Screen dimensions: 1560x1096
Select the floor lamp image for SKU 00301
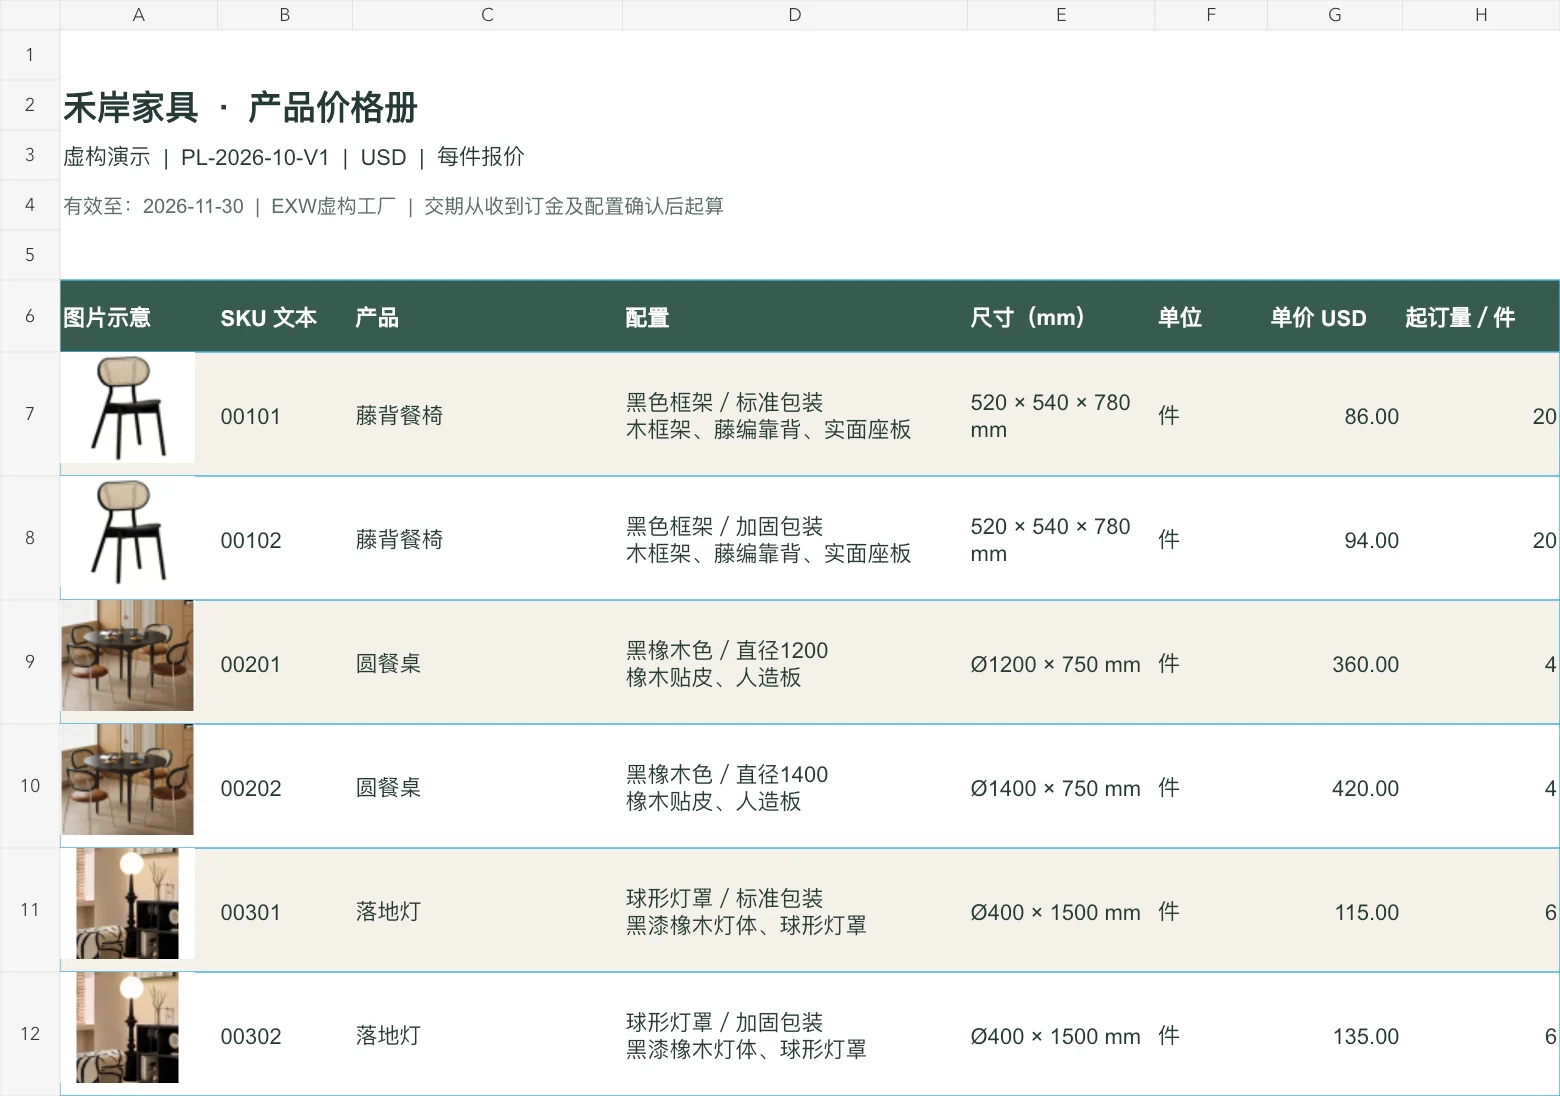click(x=128, y=904)
